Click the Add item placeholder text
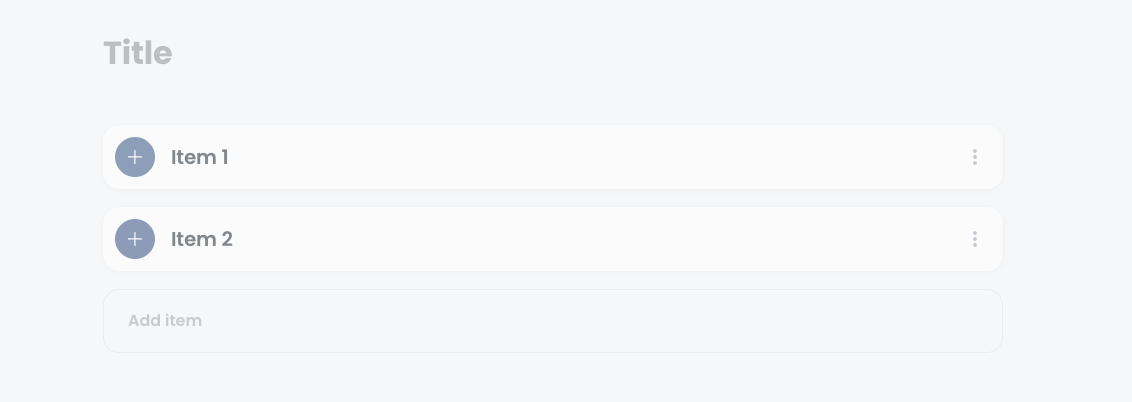Image resolution: width=1132 pixels, height=402 pixels. click(165, 320)
